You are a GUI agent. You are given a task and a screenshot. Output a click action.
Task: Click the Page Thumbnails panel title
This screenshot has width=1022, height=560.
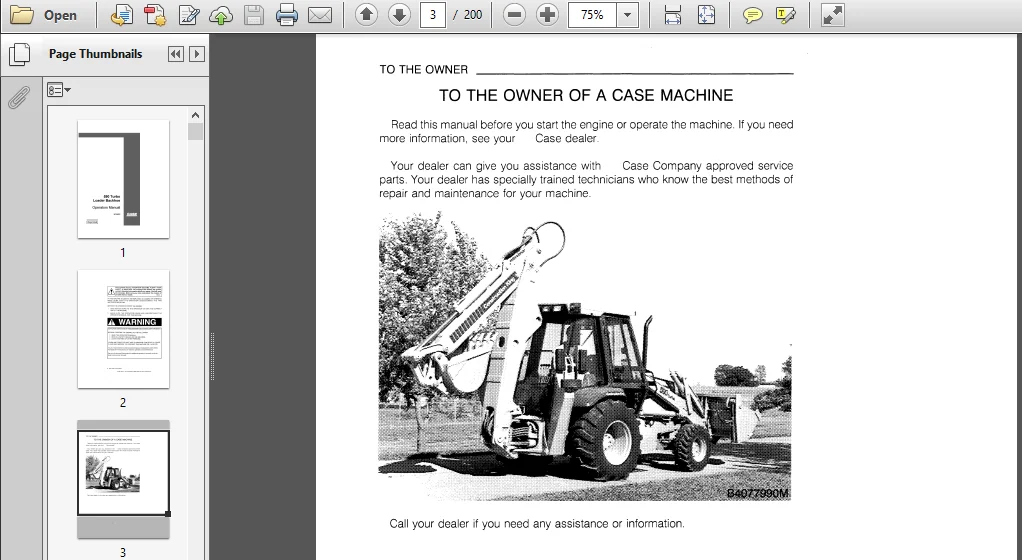[x=95, y=54]
